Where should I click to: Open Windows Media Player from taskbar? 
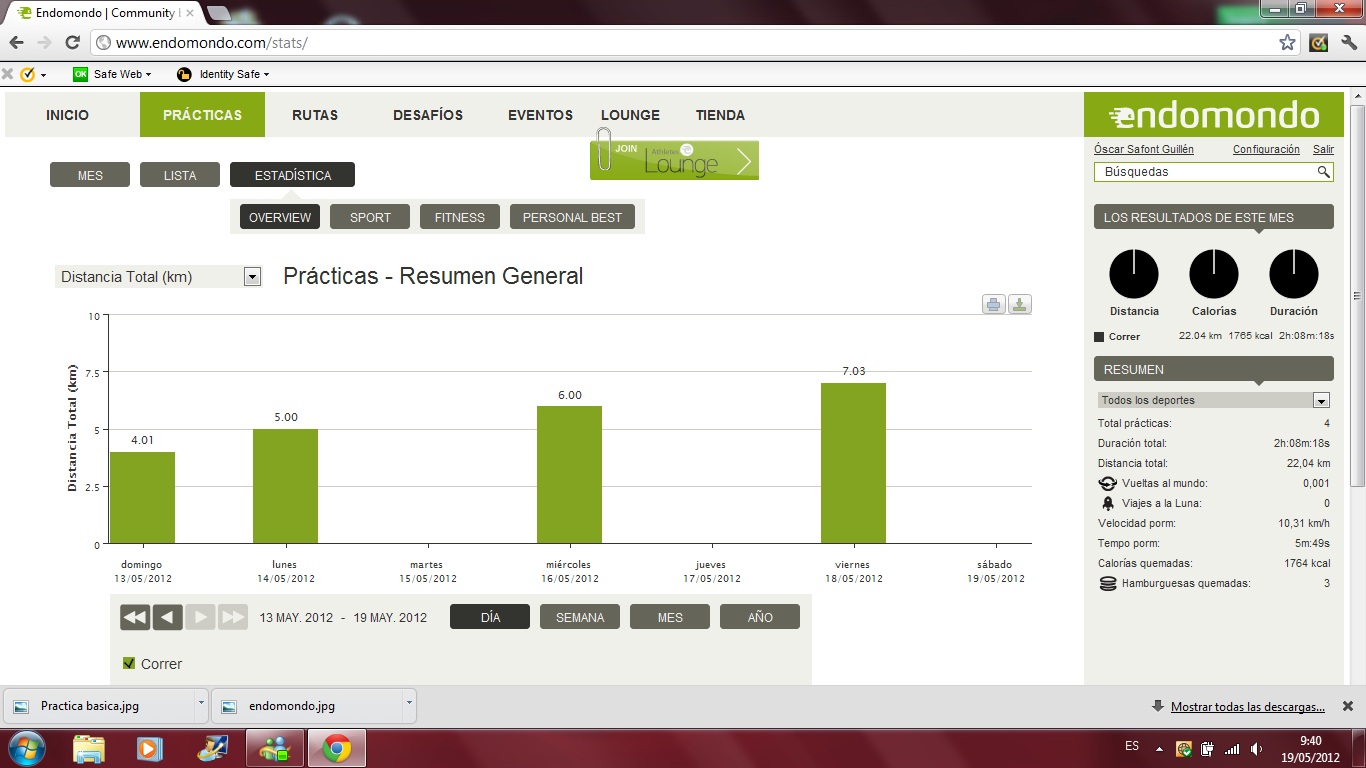149,748
